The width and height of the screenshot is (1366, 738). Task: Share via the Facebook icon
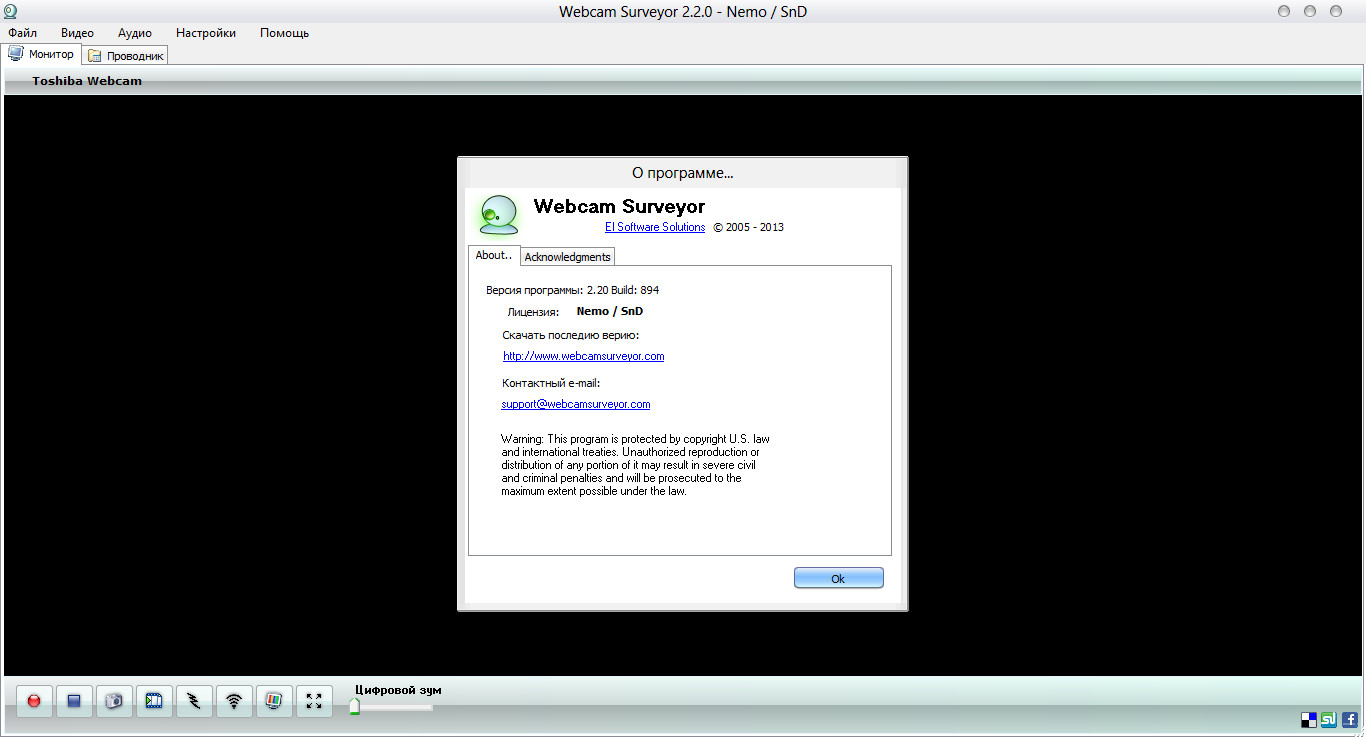click(x=1350, y=719)
